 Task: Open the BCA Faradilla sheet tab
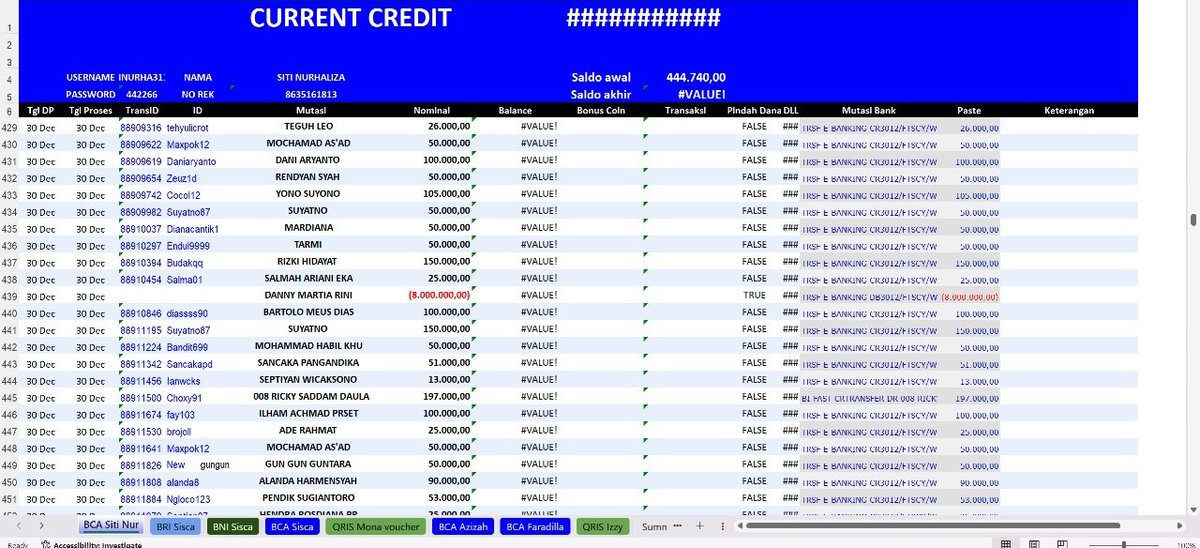535,525
